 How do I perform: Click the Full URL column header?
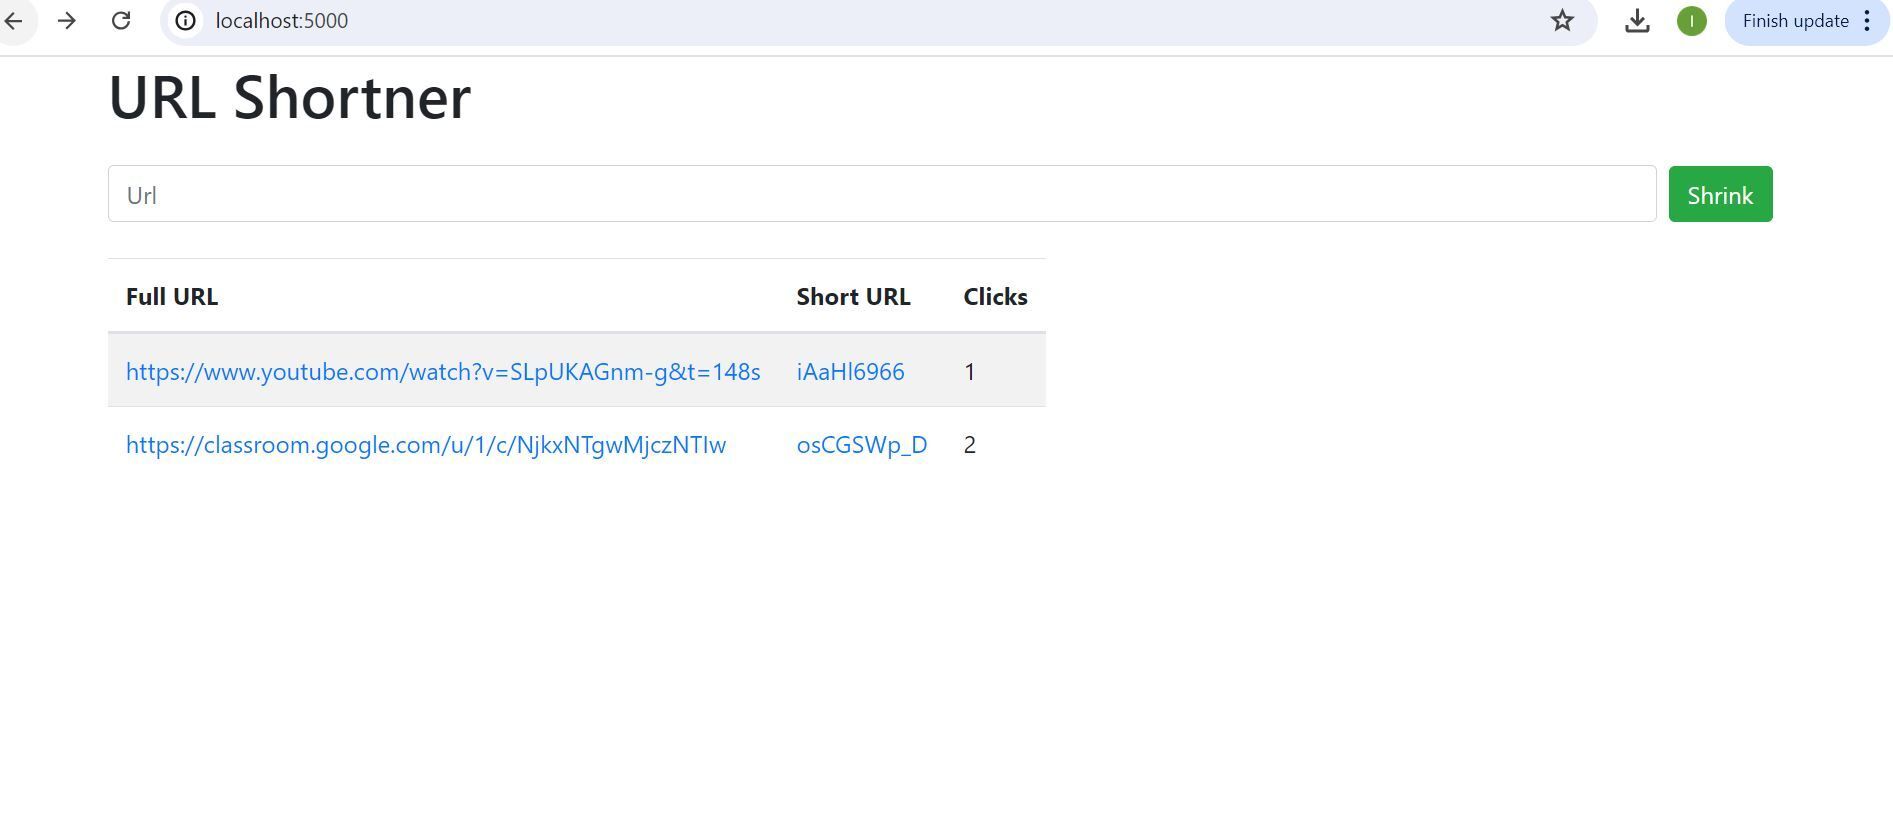point(172,297)
